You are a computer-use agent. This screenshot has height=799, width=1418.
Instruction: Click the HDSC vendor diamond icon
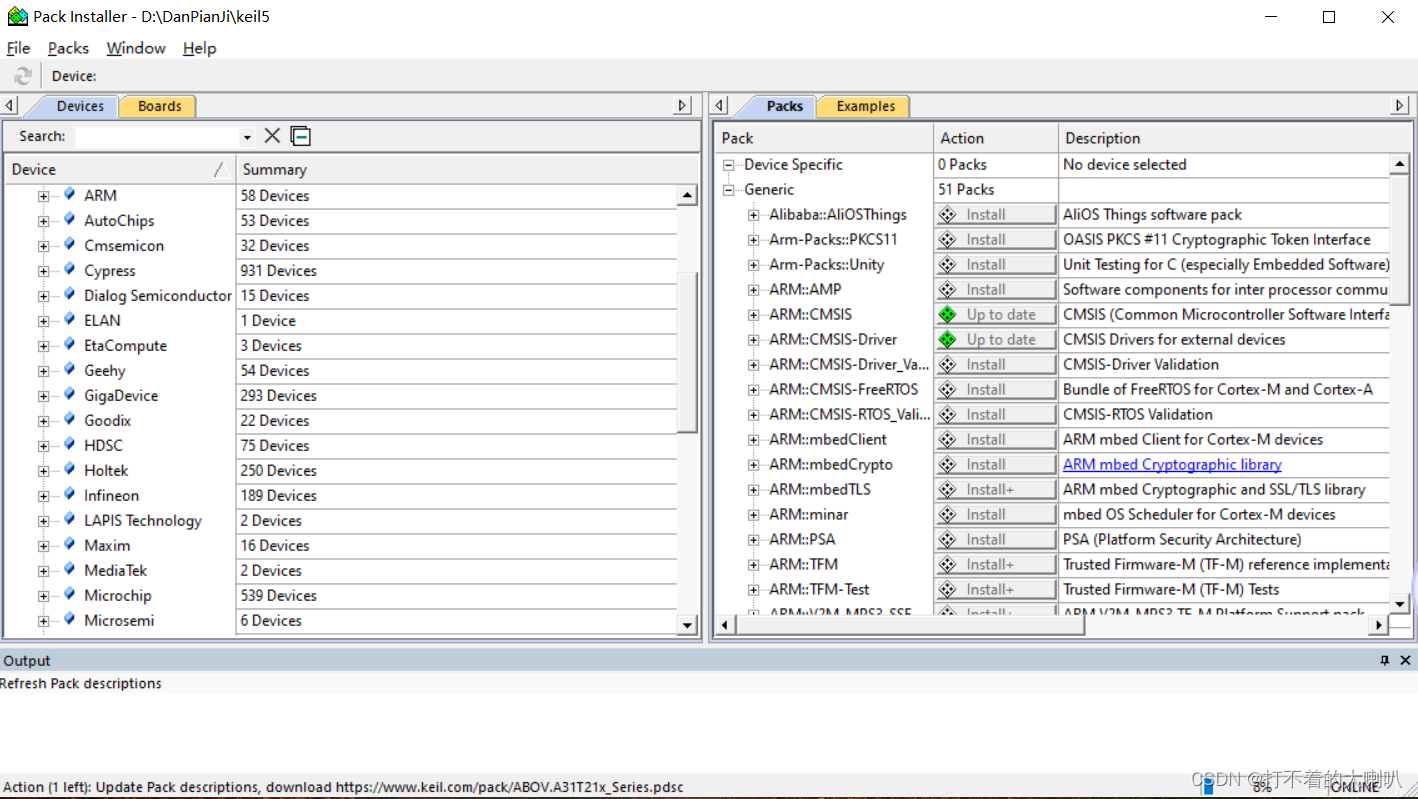[69, 444]
